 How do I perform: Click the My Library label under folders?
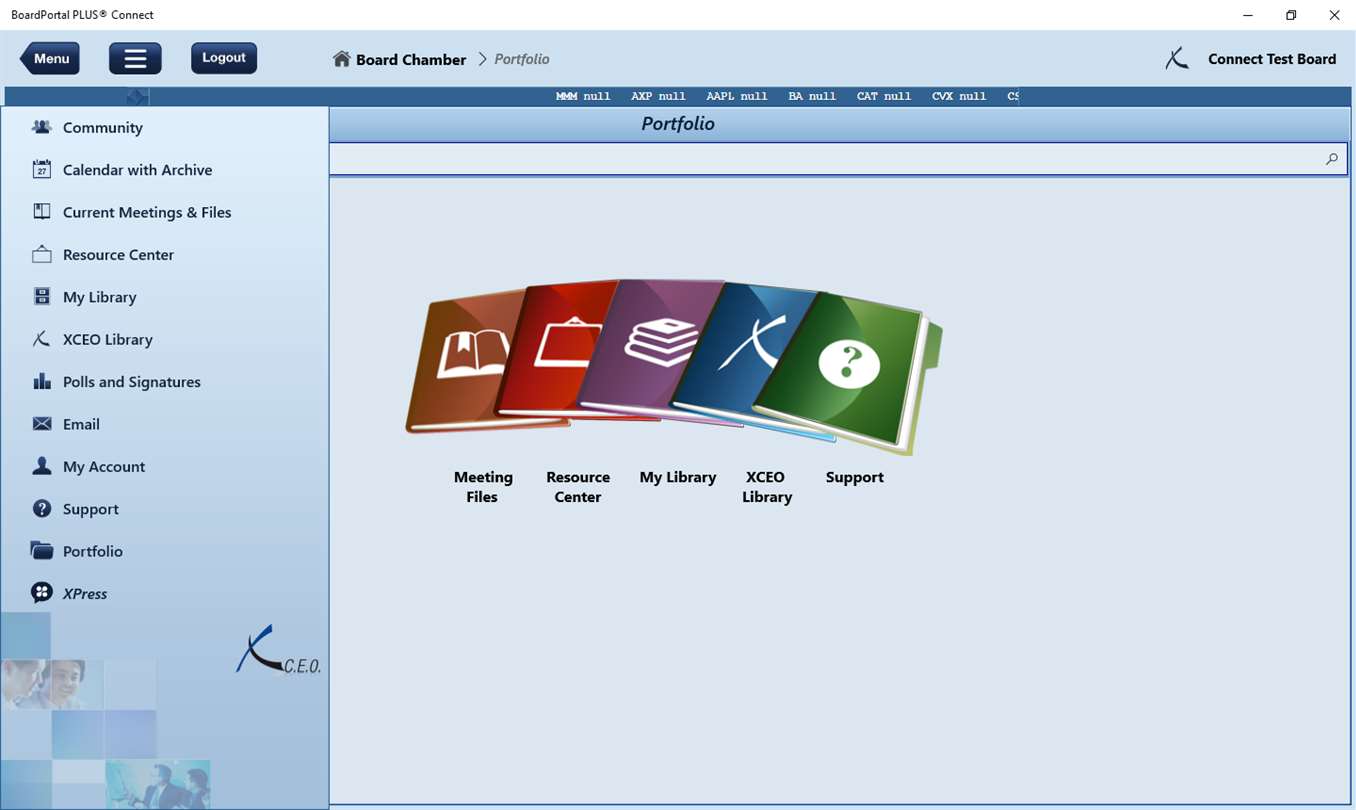[678, 477]
